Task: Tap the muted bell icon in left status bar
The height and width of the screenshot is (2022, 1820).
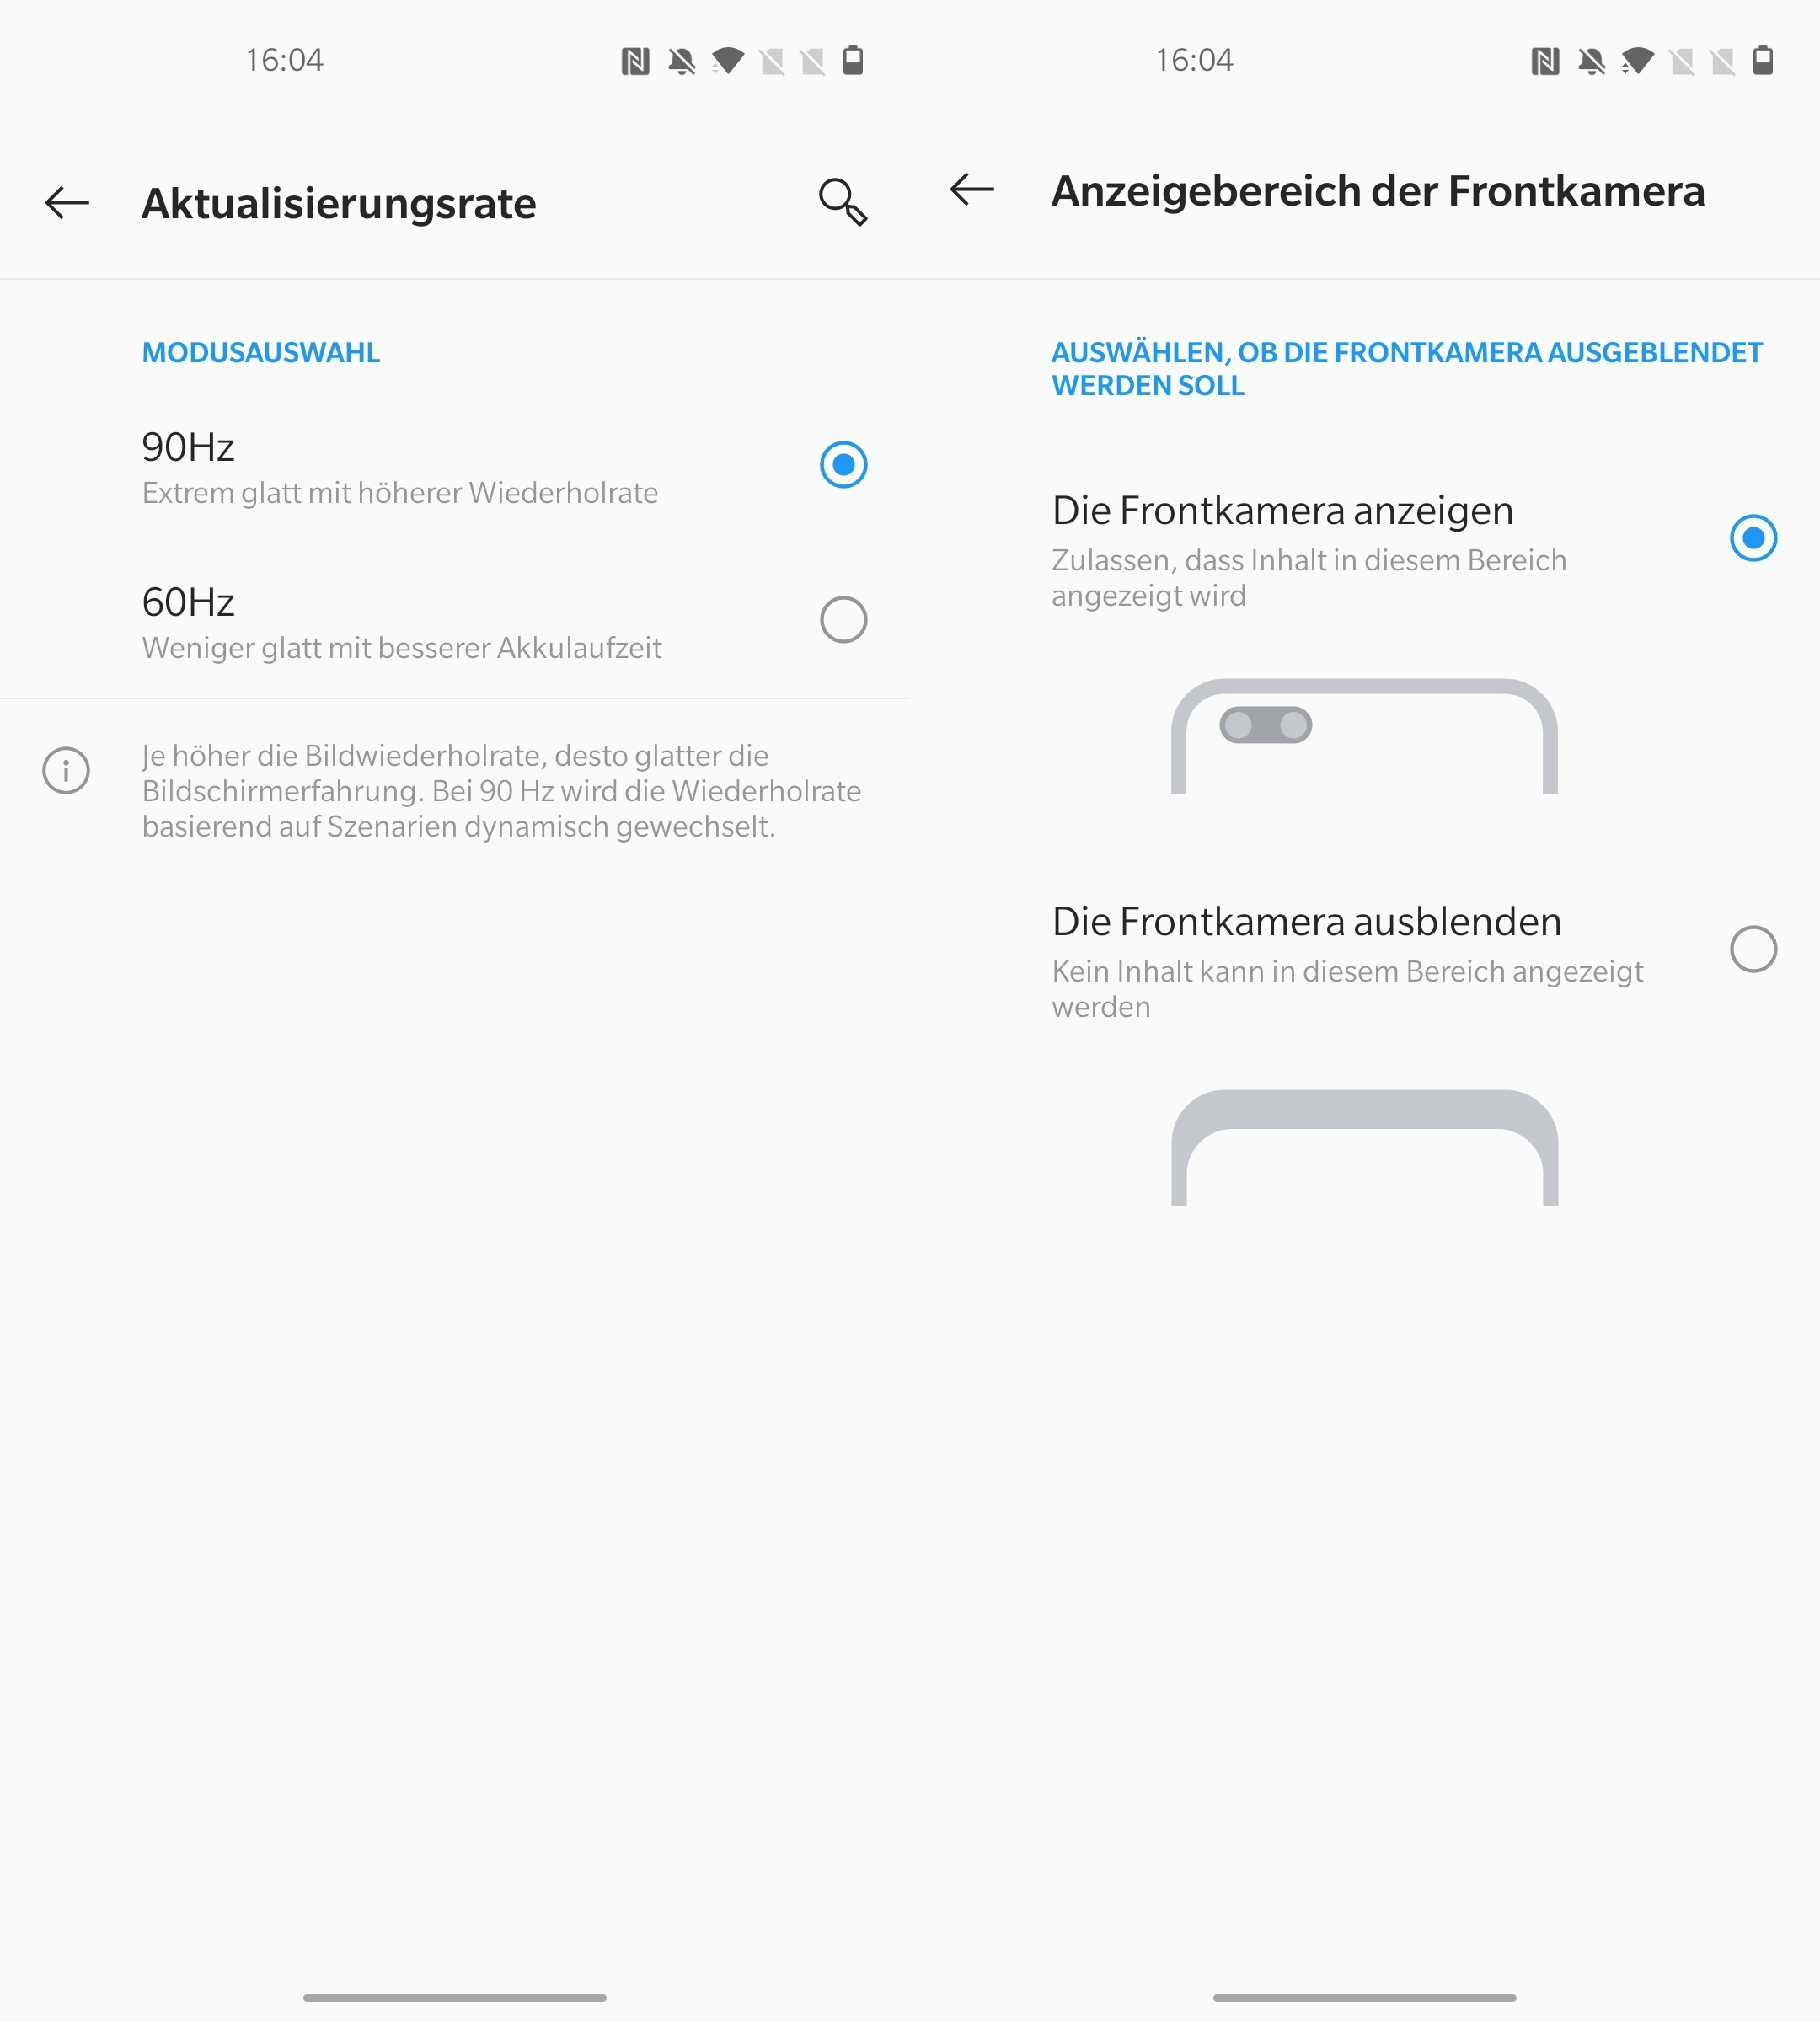Action: coord(682,62)
